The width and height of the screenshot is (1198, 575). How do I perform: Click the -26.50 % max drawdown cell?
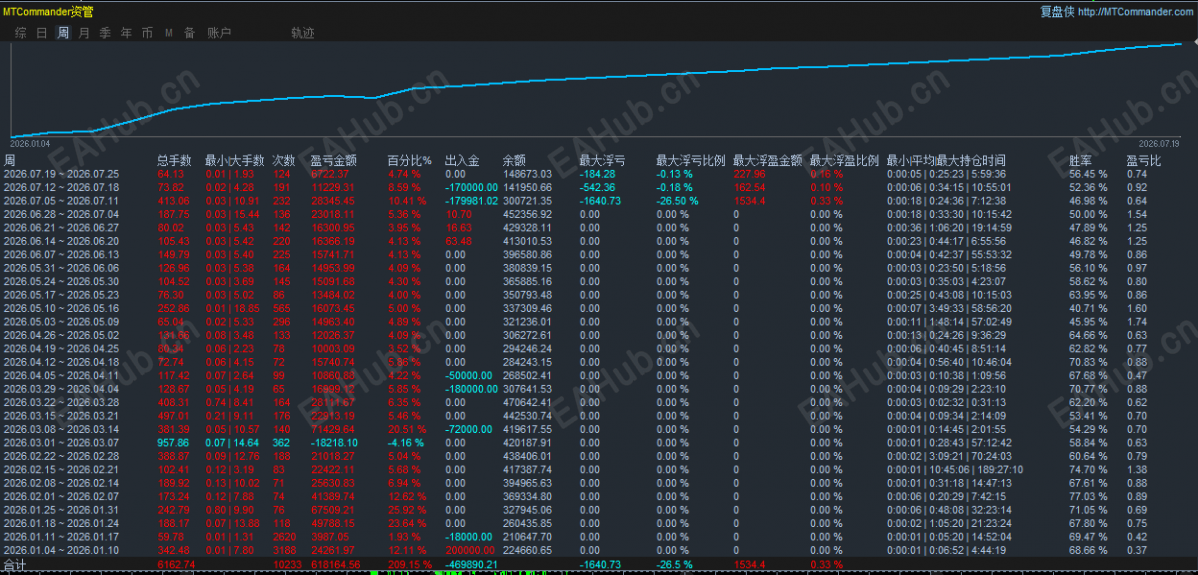pyautogui.click(x=678, y=201)
